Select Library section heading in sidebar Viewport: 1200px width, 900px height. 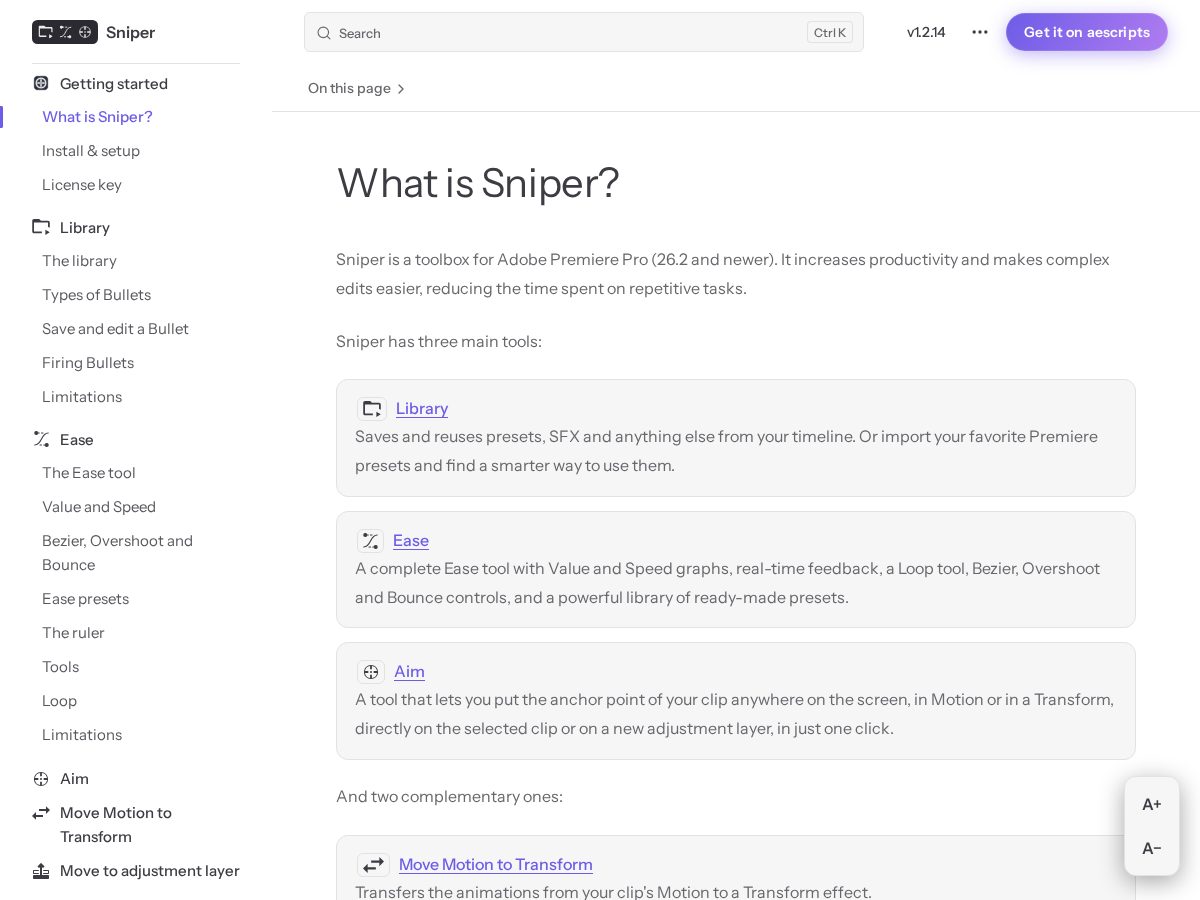pos(85,227)
